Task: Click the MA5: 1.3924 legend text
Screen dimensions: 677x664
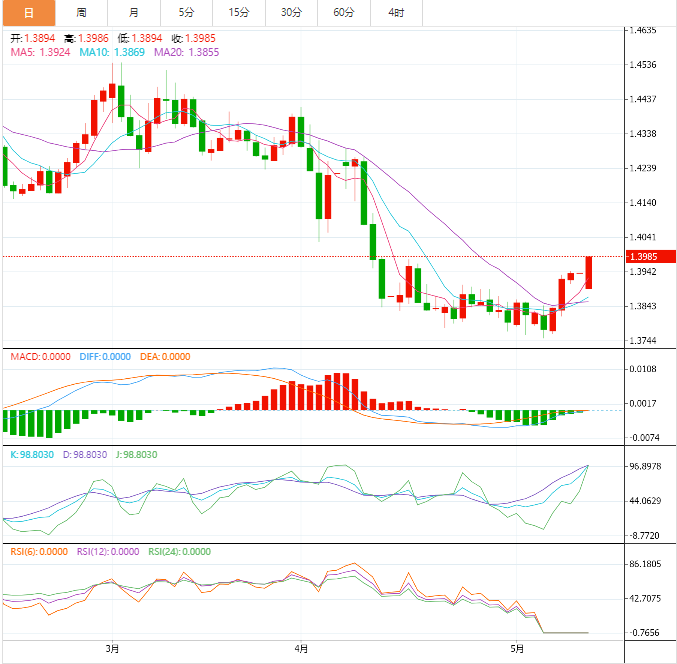Action: tap(40, 52)
